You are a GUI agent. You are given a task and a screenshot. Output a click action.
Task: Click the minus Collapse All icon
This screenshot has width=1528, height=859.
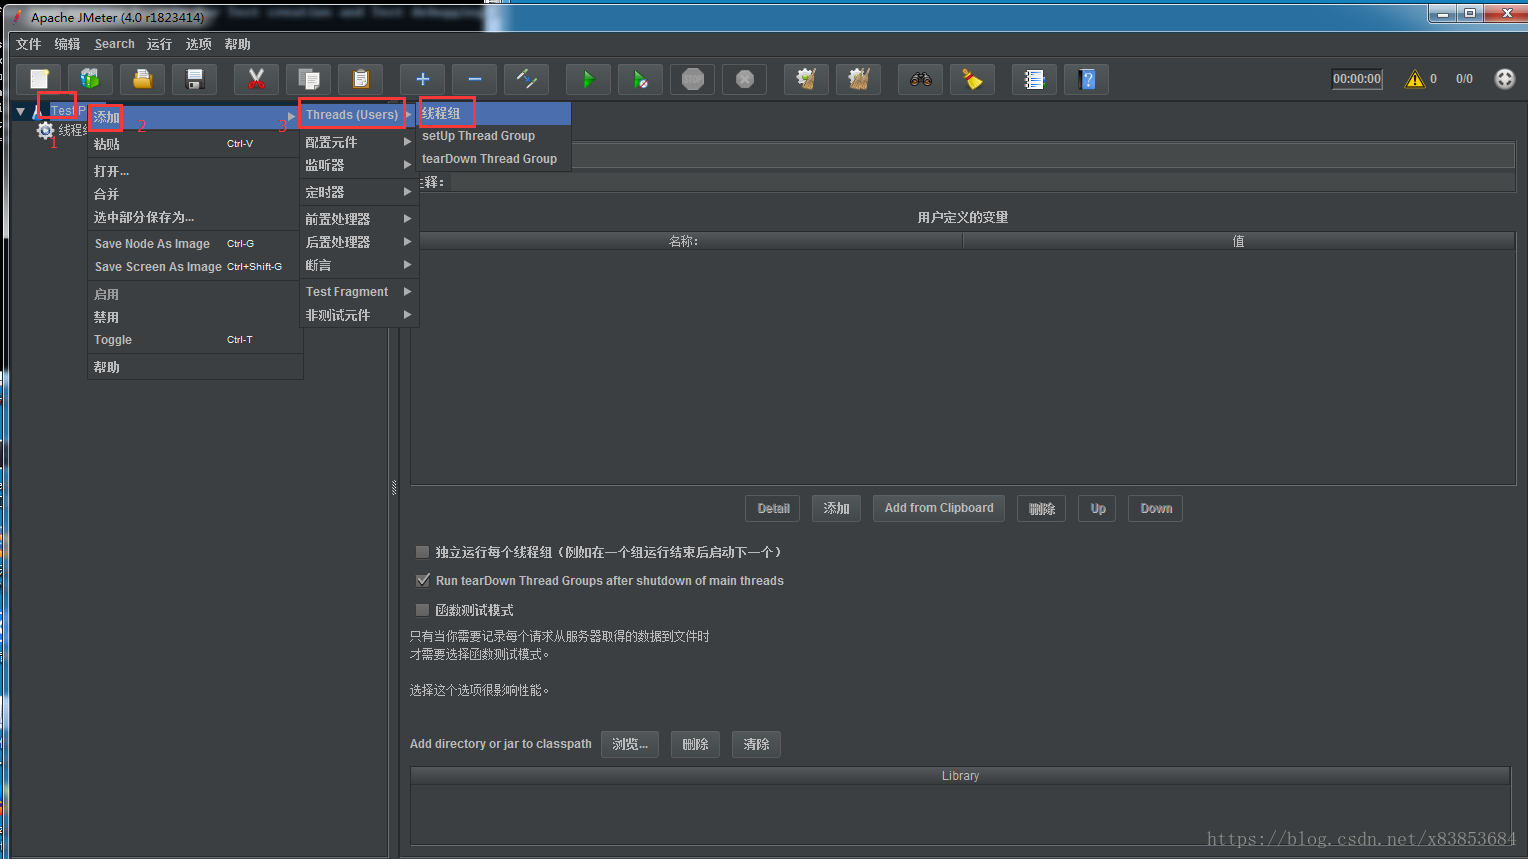[x=475, y=79]
